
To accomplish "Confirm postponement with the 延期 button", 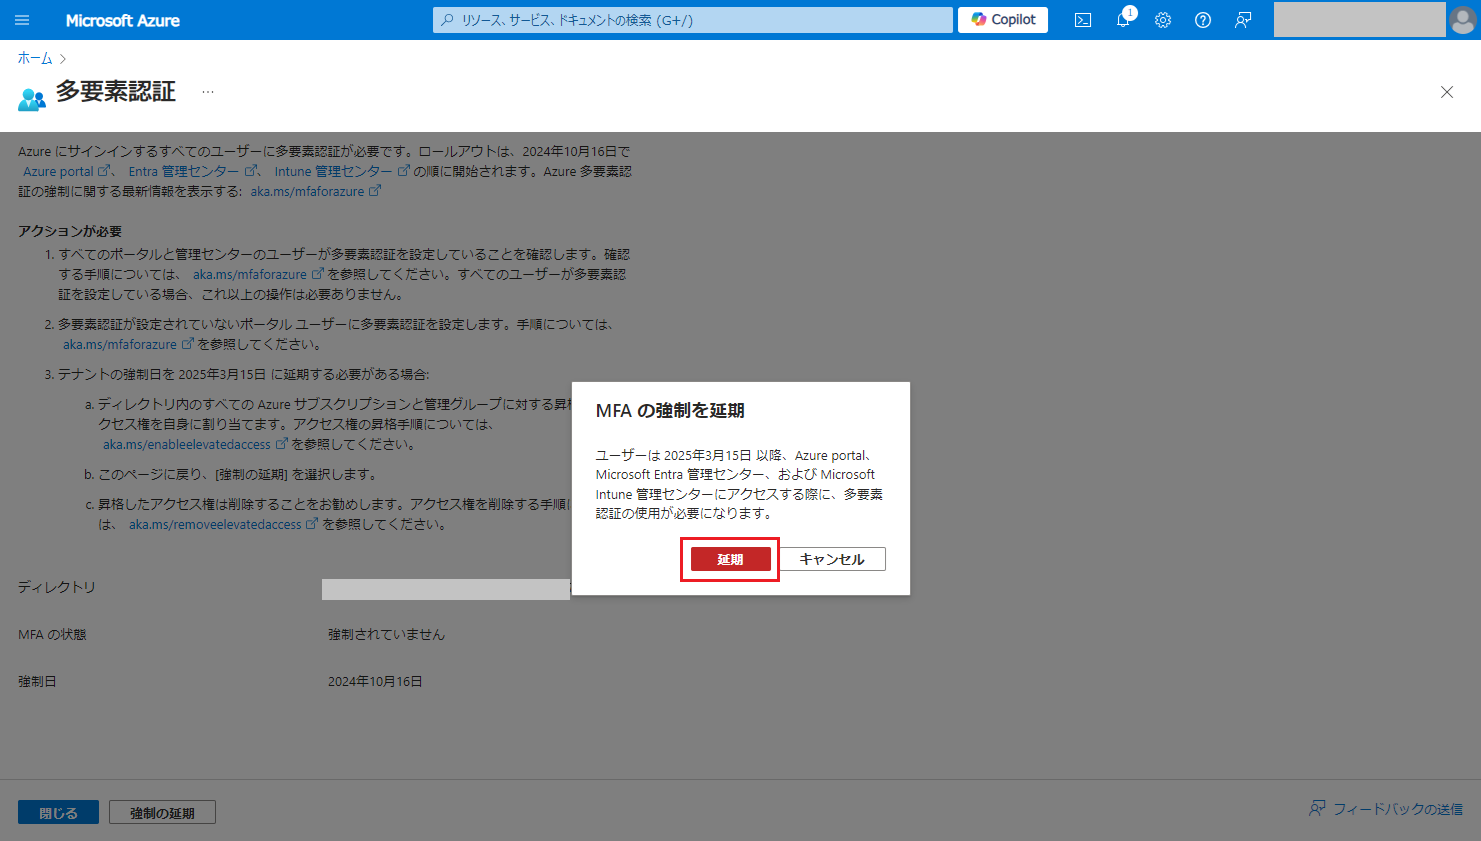I will [x=729, y=559].
